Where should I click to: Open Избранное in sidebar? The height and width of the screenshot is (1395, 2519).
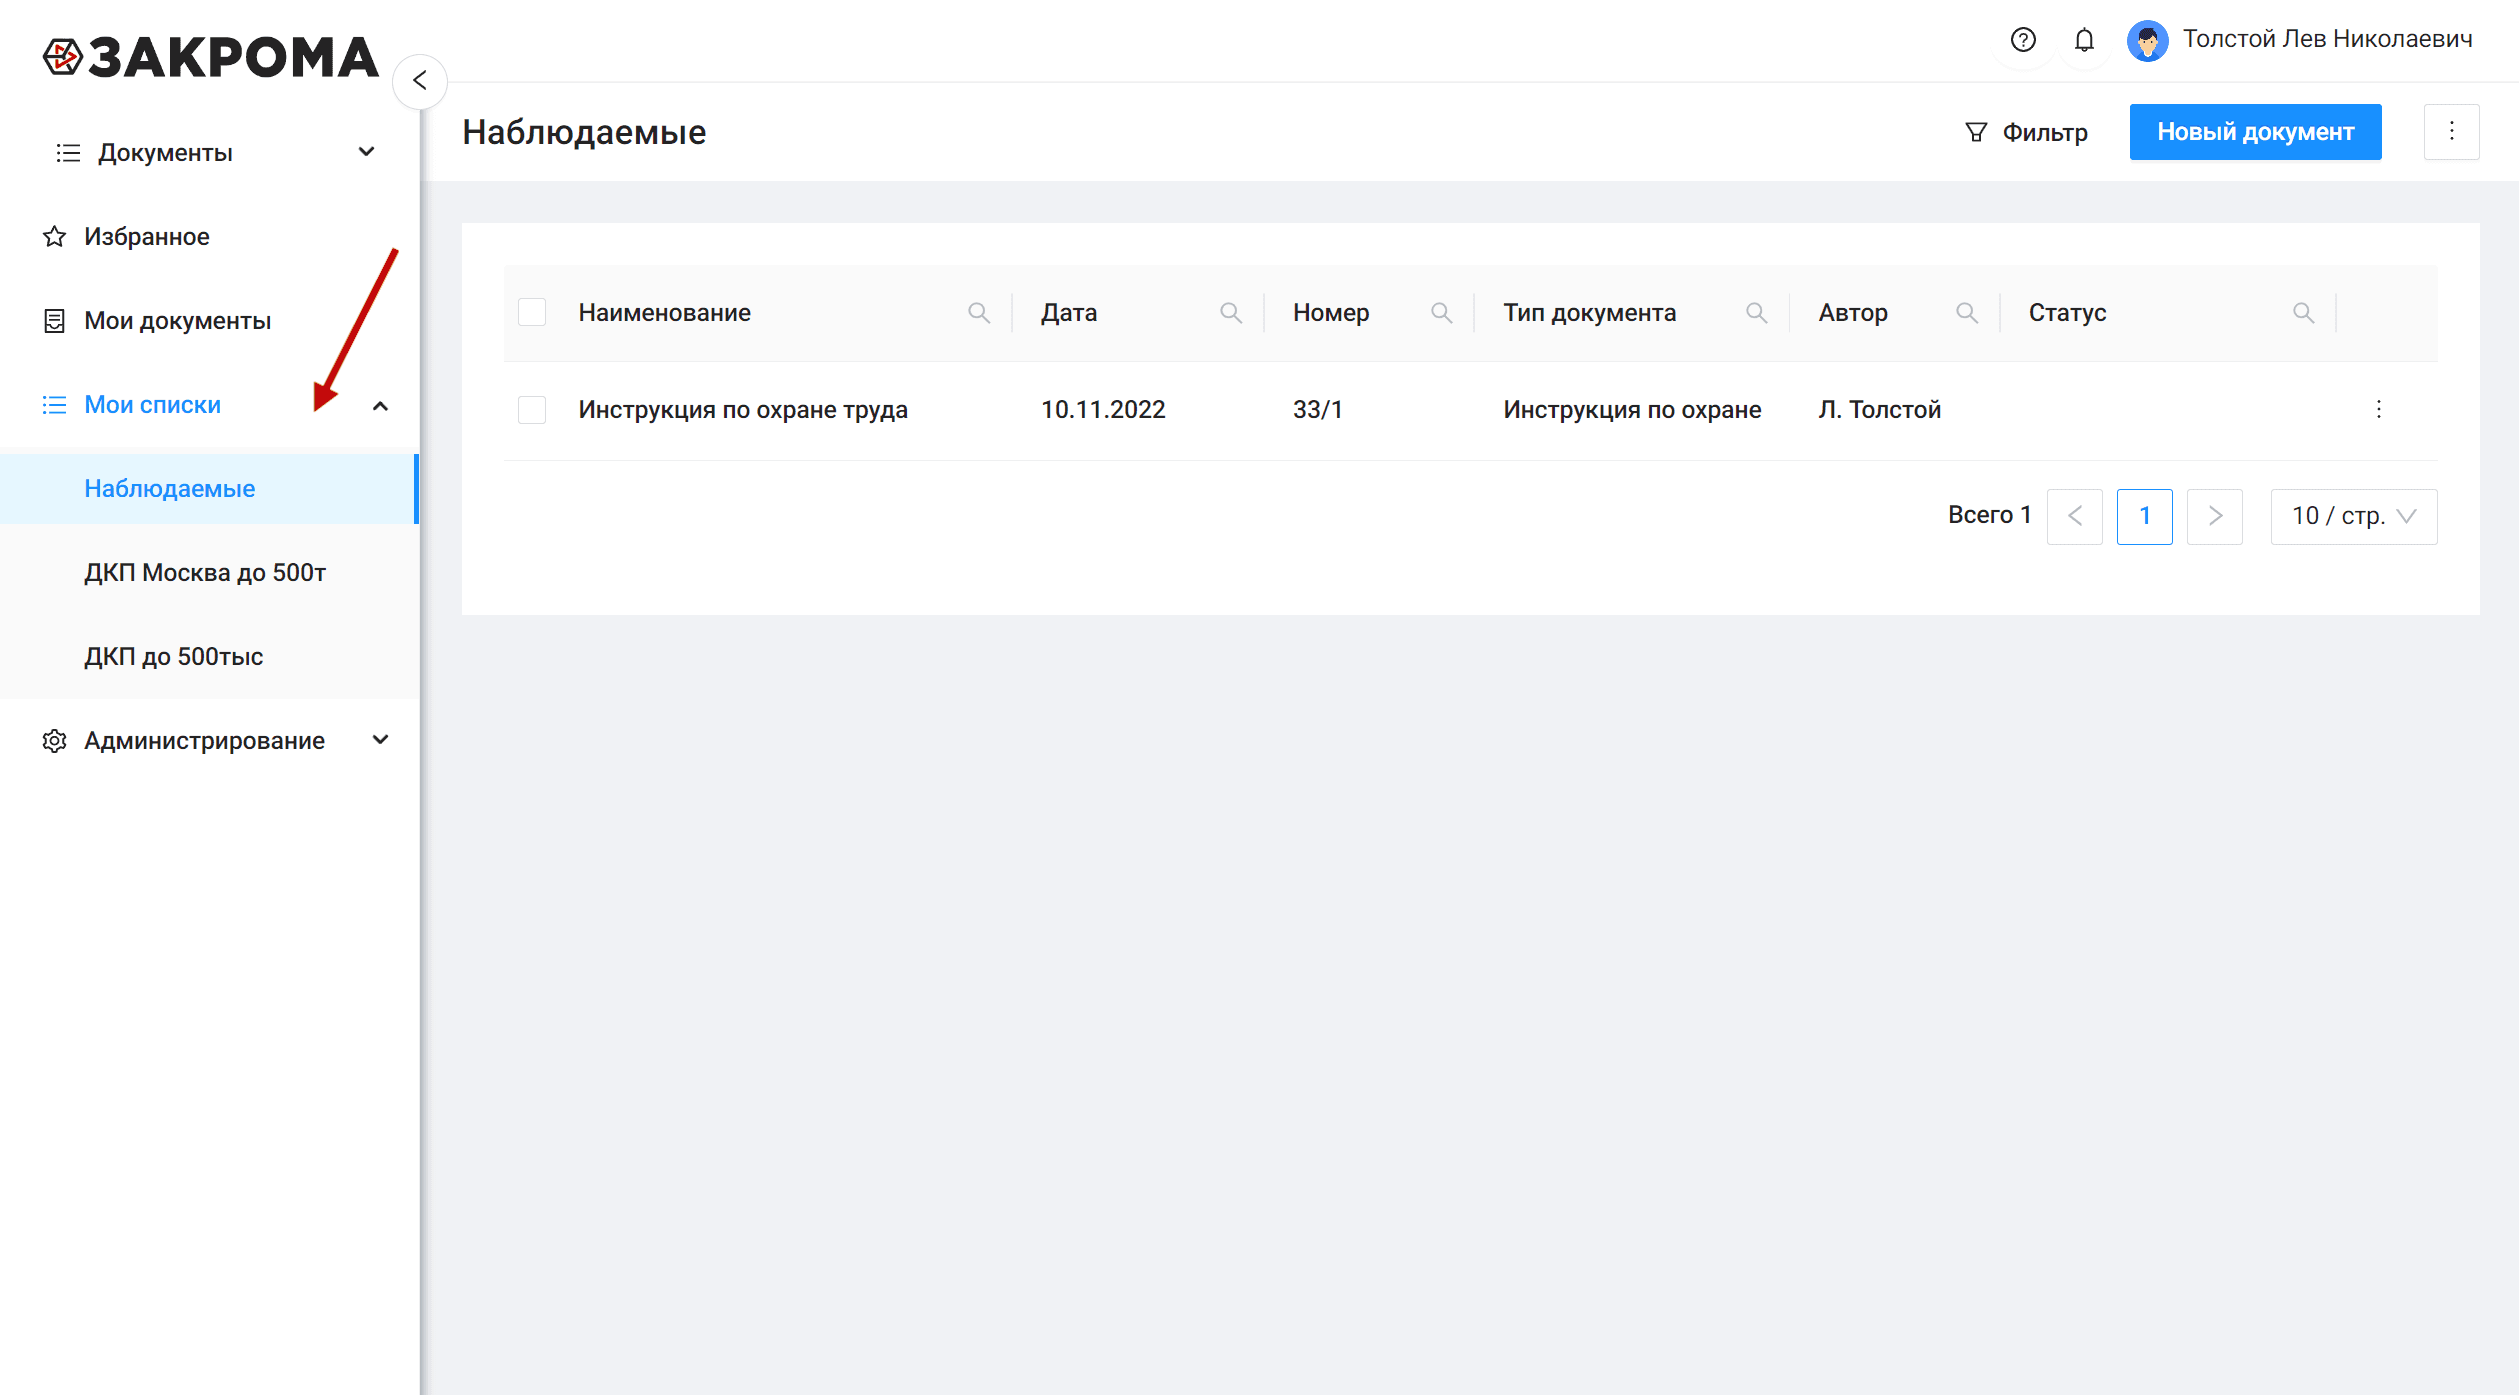(x=210, y=237)
